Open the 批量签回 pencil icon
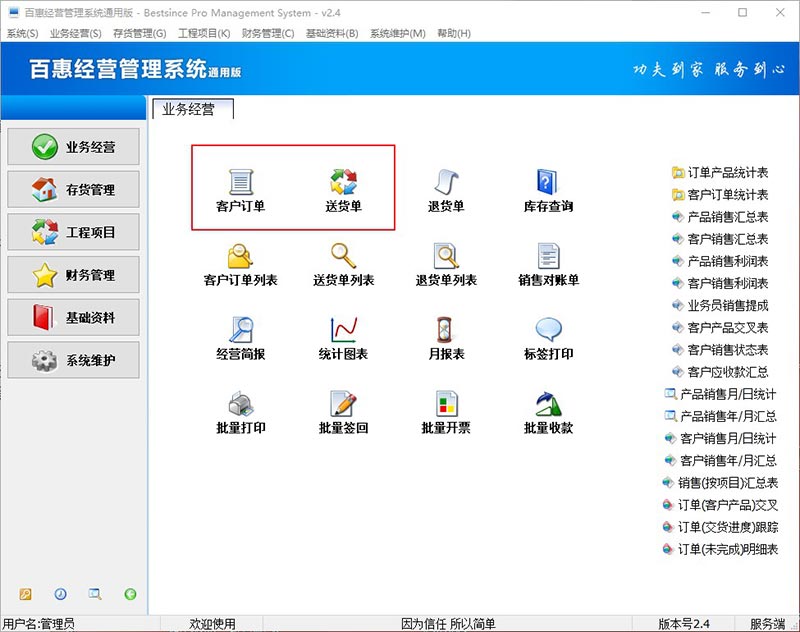This screenshot has height=632, width=800. (343, 403)
